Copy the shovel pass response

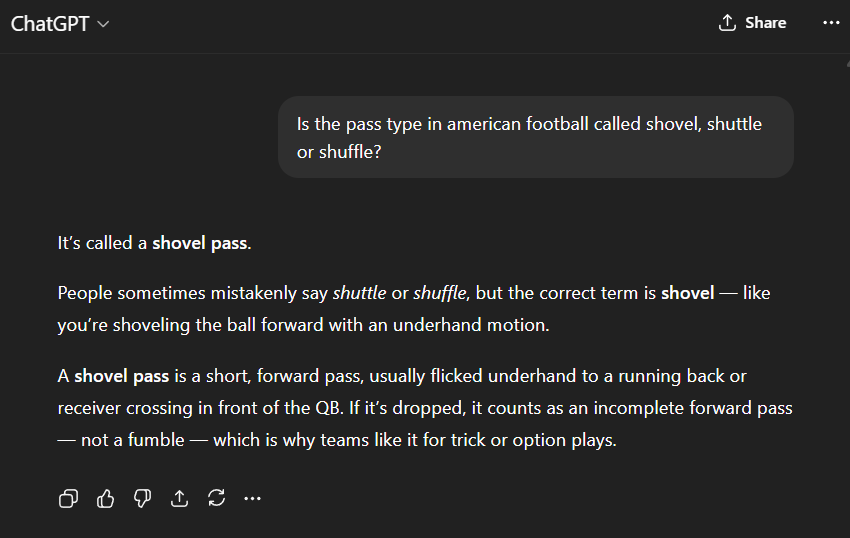[68, 498]
